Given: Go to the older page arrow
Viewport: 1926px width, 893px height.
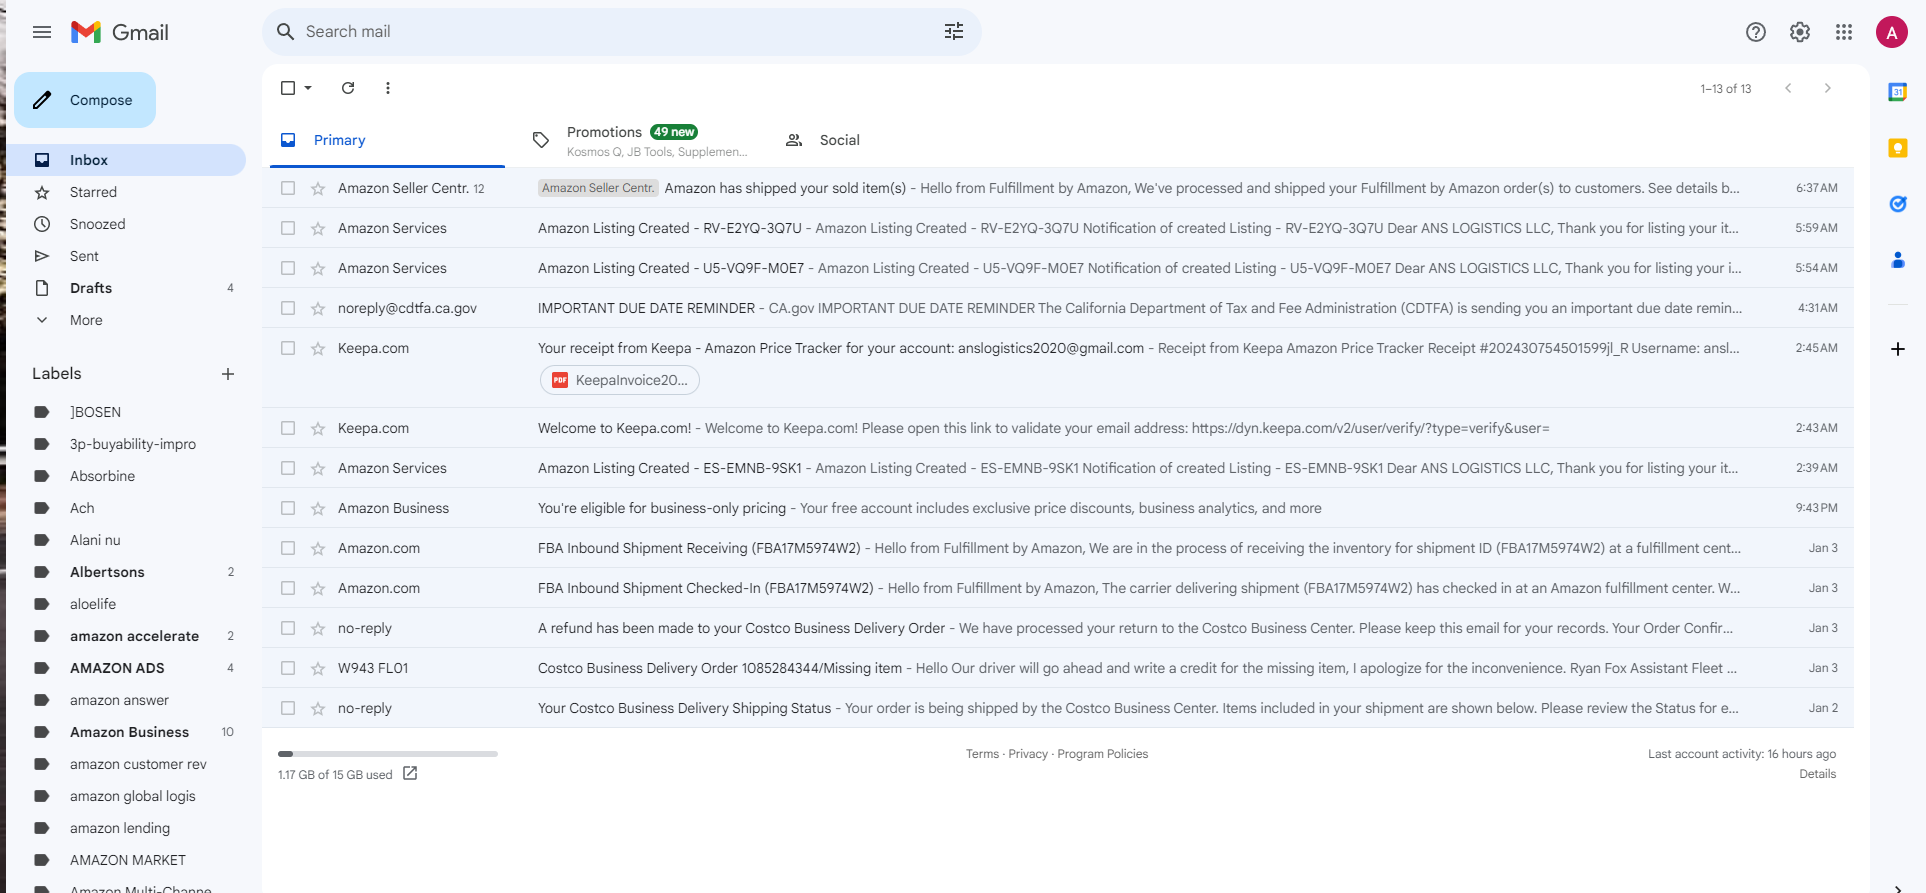Looking at the screenshot, I should point(1828,88).
